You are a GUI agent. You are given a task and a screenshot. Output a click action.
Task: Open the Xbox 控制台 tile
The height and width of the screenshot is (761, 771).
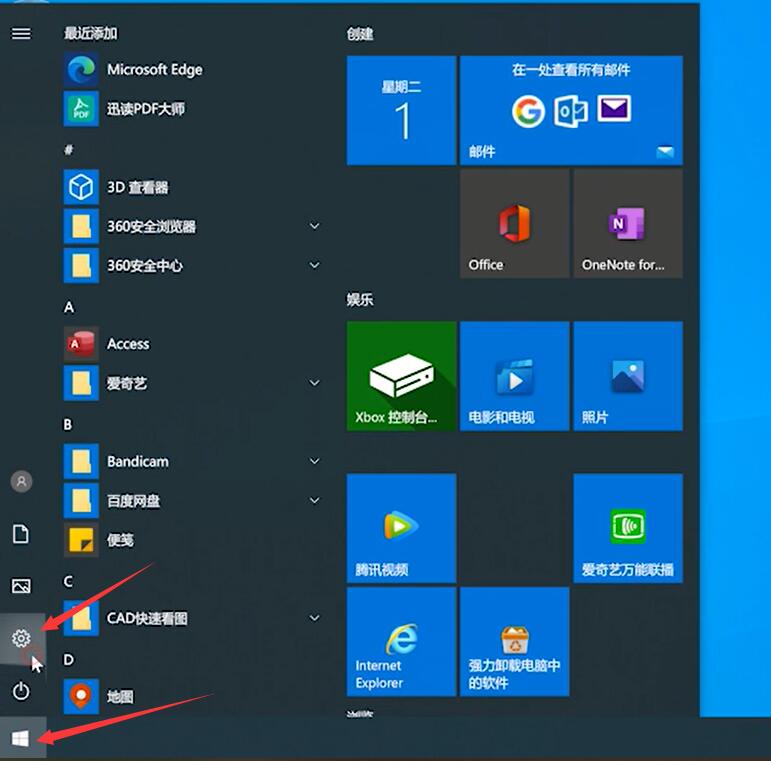(x=401, y=376)
